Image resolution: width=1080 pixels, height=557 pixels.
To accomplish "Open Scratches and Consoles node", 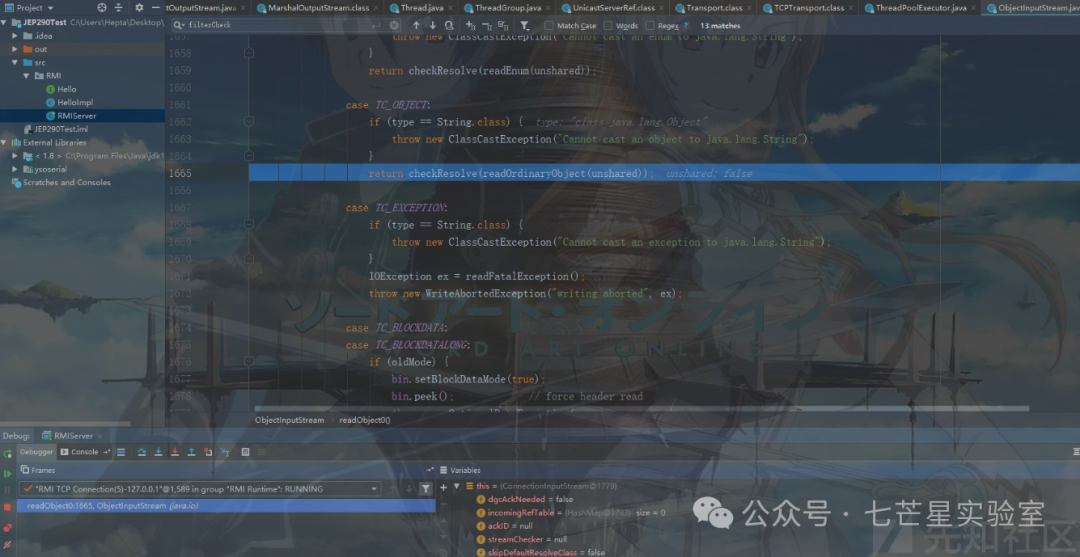I will [66, 182].
